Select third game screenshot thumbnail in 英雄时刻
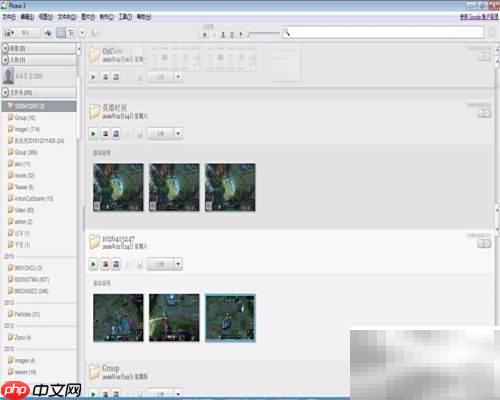The width and height of the screenshot is (500, 400). [x=230, y=187]
